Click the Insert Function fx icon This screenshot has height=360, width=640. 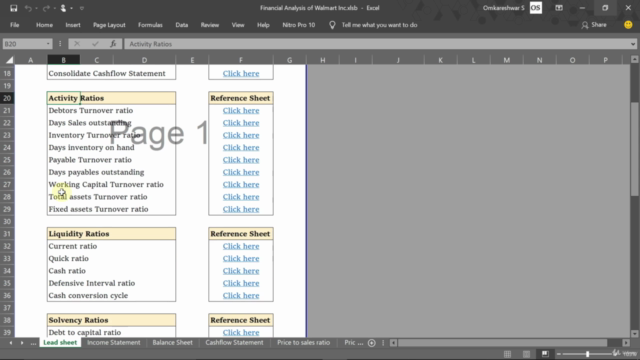[x=113, y=44]
